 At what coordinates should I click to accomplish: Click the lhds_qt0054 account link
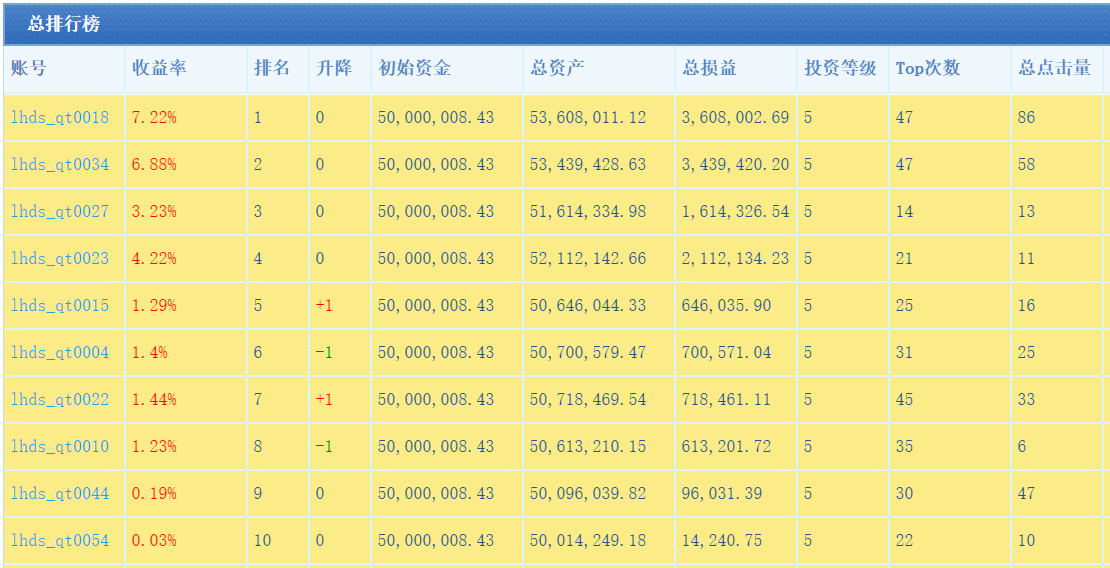[60, 541]
